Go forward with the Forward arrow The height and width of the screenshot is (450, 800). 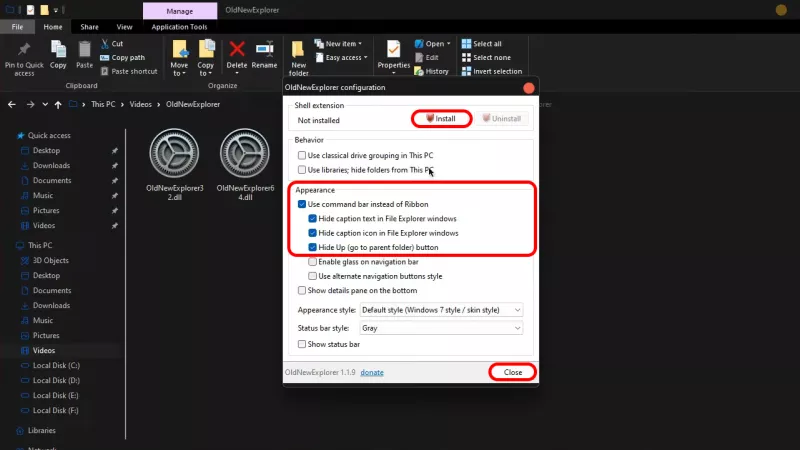click(x=30, y=104)
